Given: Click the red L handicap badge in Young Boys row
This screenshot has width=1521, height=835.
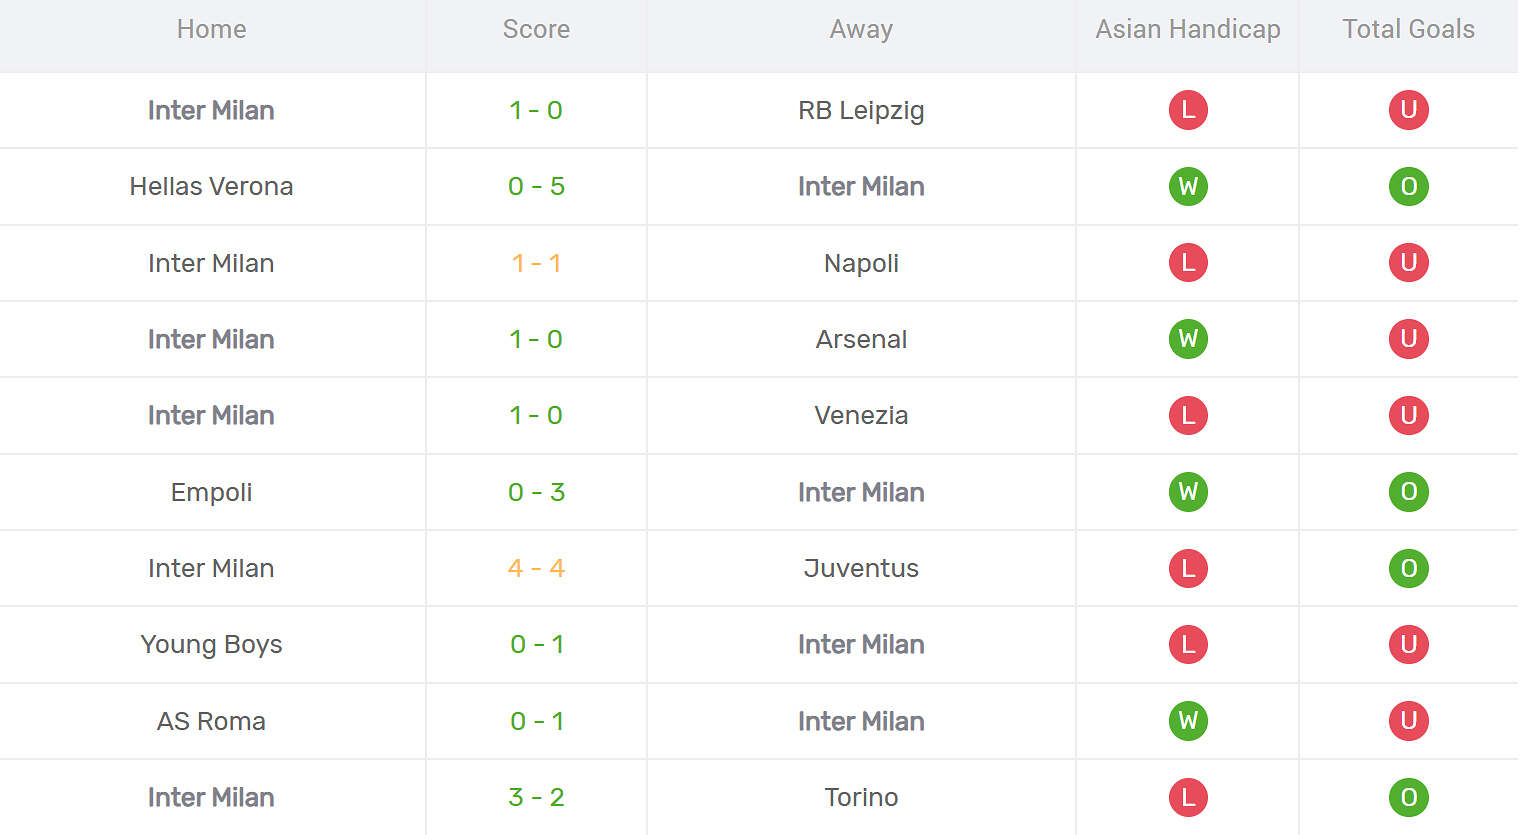Looking at the screenshot, I should [1188, 645].
